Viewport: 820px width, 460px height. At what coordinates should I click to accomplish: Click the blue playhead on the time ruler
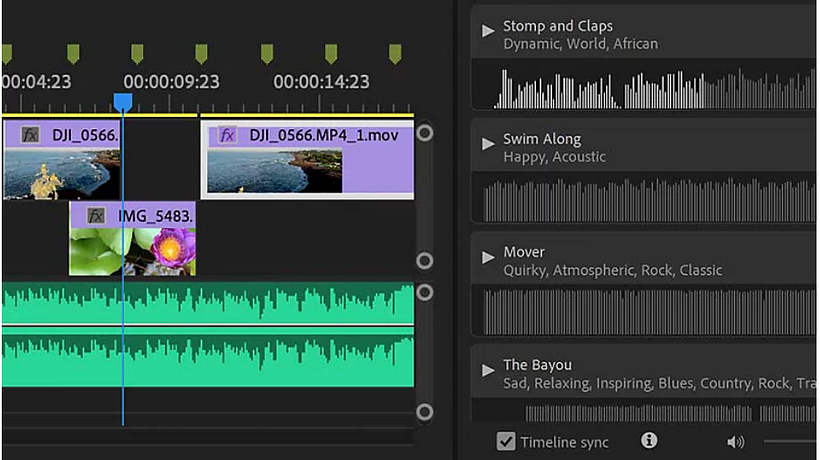123,102
